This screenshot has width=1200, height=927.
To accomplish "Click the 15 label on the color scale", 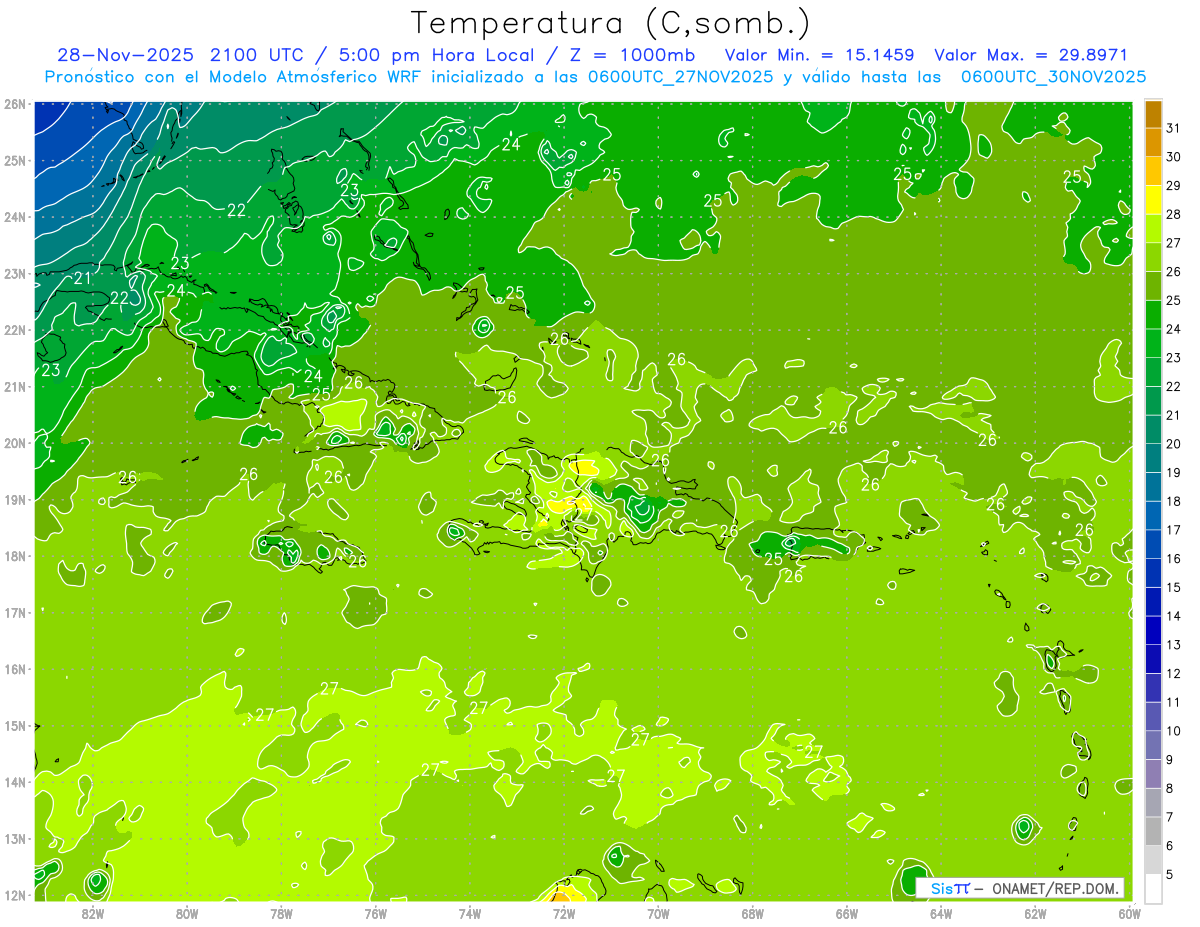I will coord(1174,587).
